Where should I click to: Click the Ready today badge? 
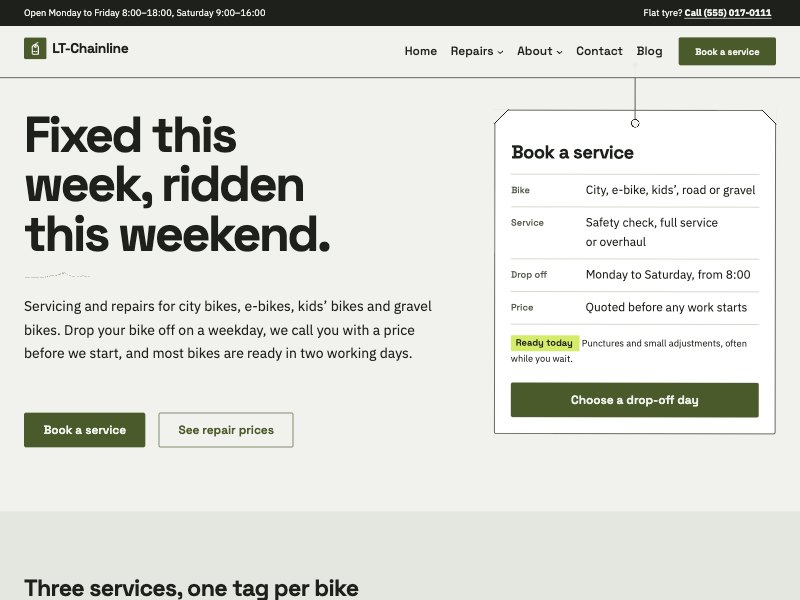(x=544, y=343)
